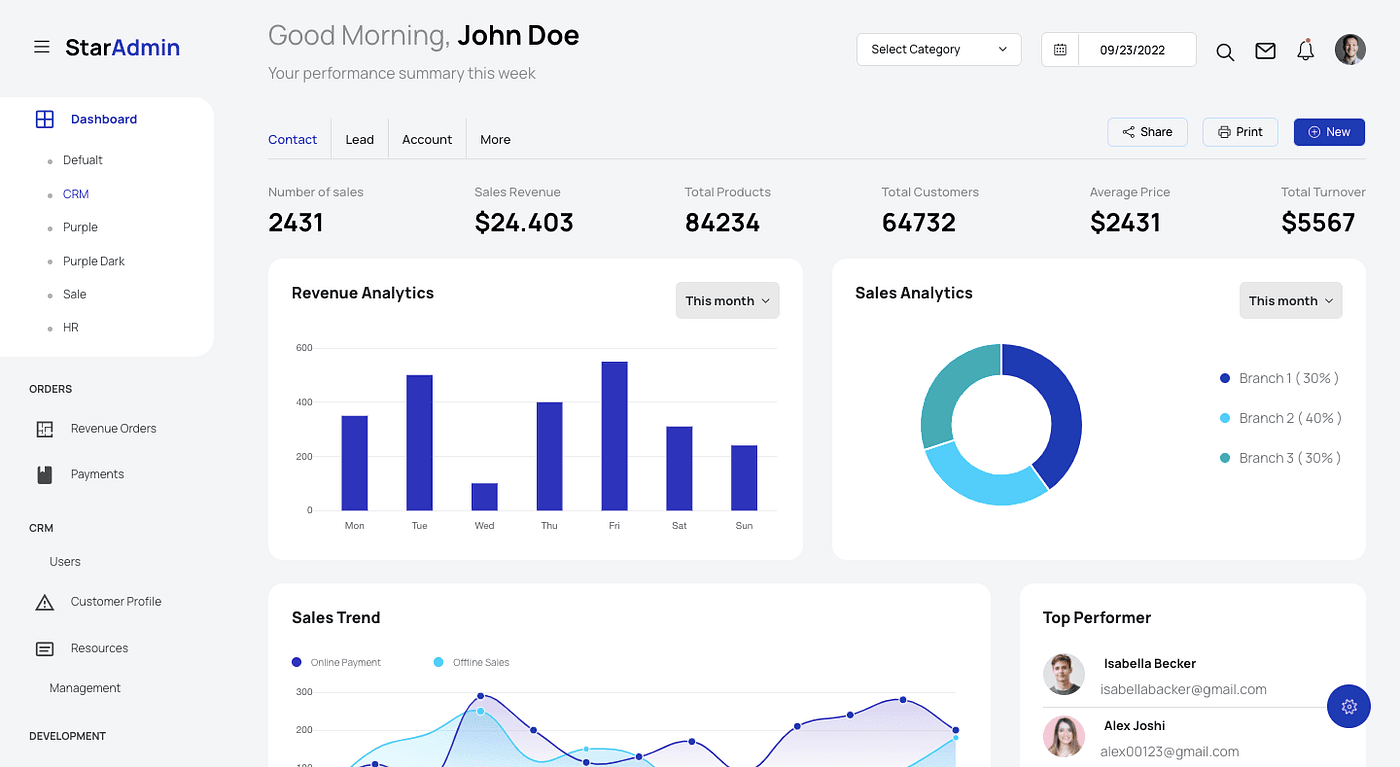This screenshot has height=767, width=1400.
Task: Open the search icon in the header
Action: pos(1225,52)
